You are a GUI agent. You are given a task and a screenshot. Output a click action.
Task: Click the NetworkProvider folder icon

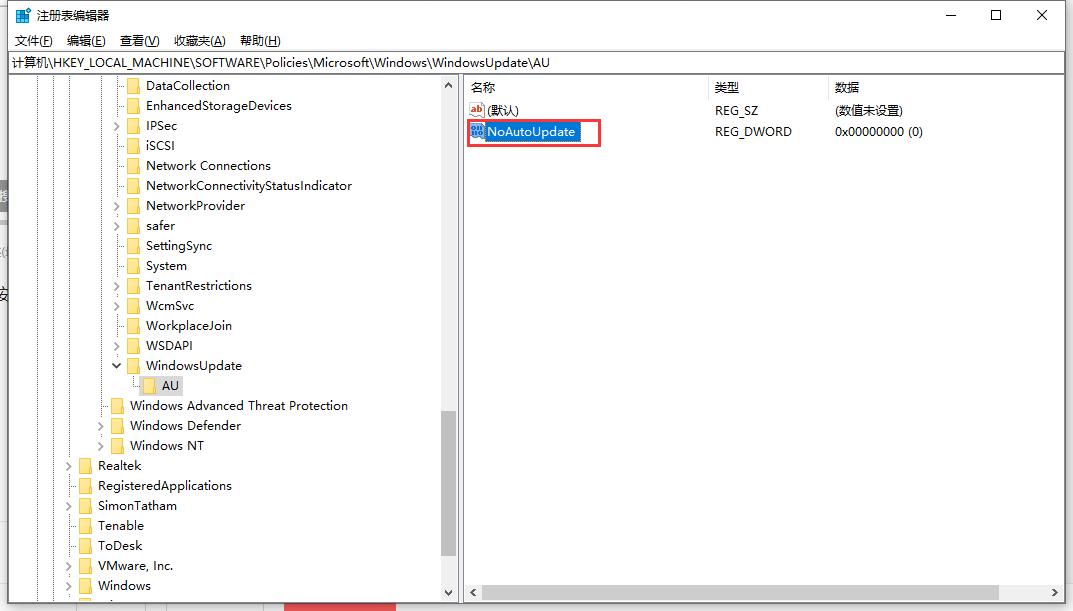pos(133,205)
